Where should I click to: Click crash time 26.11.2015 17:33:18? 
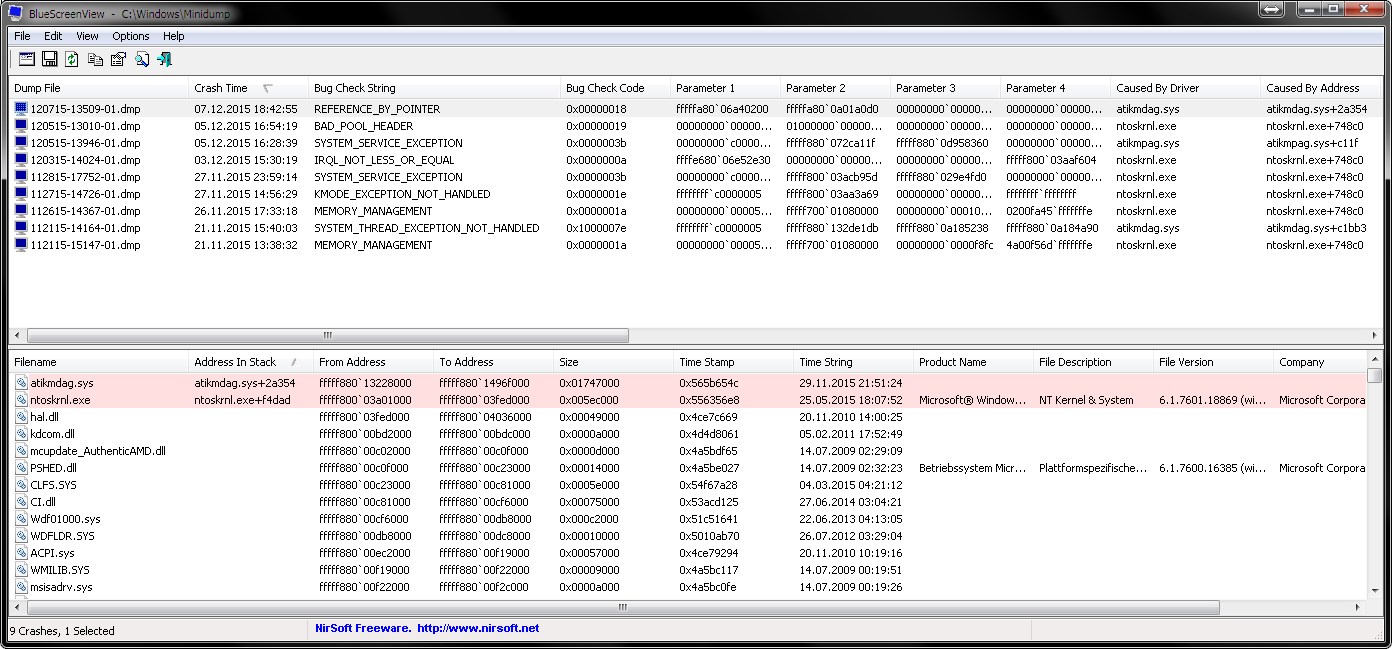point(246,211)
